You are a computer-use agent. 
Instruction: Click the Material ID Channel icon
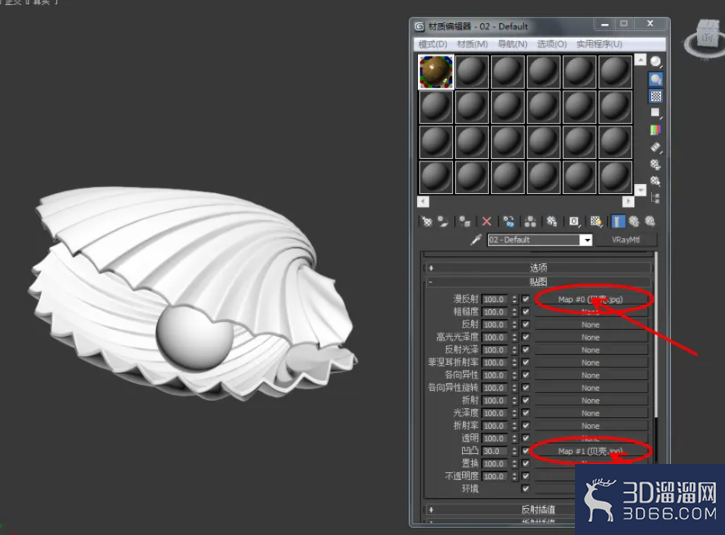[x=574, y=222]
